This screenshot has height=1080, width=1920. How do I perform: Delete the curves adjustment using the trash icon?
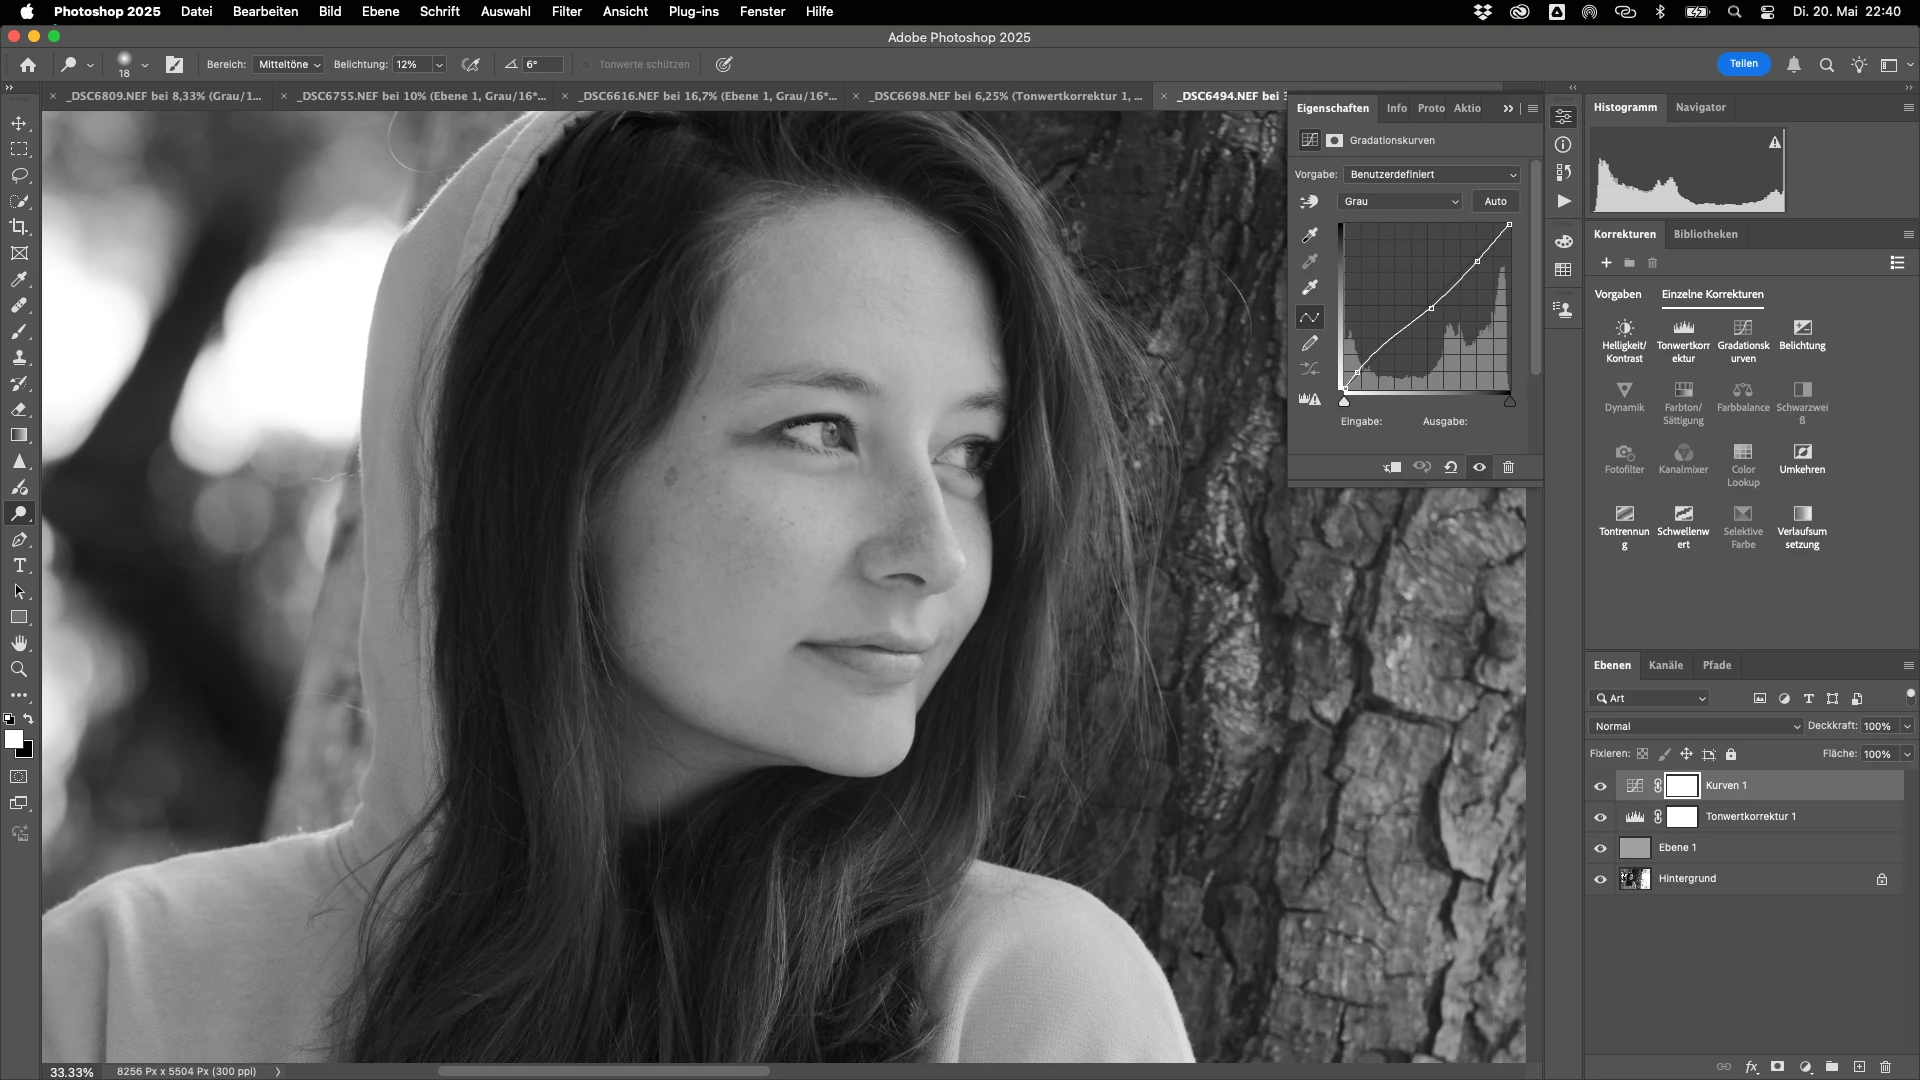coord(1508,467)
